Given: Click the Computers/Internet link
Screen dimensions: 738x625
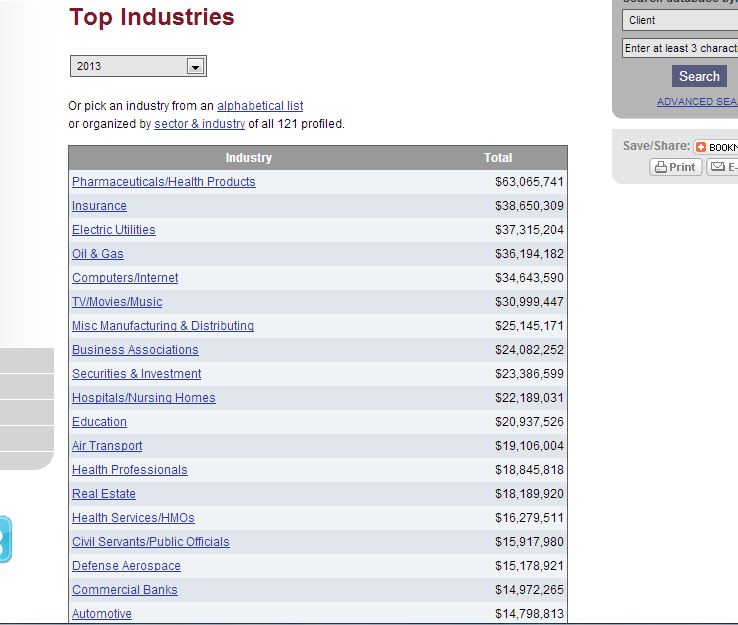Looking at the screenshot, I should pyautogui.click(x=125, y=278).
